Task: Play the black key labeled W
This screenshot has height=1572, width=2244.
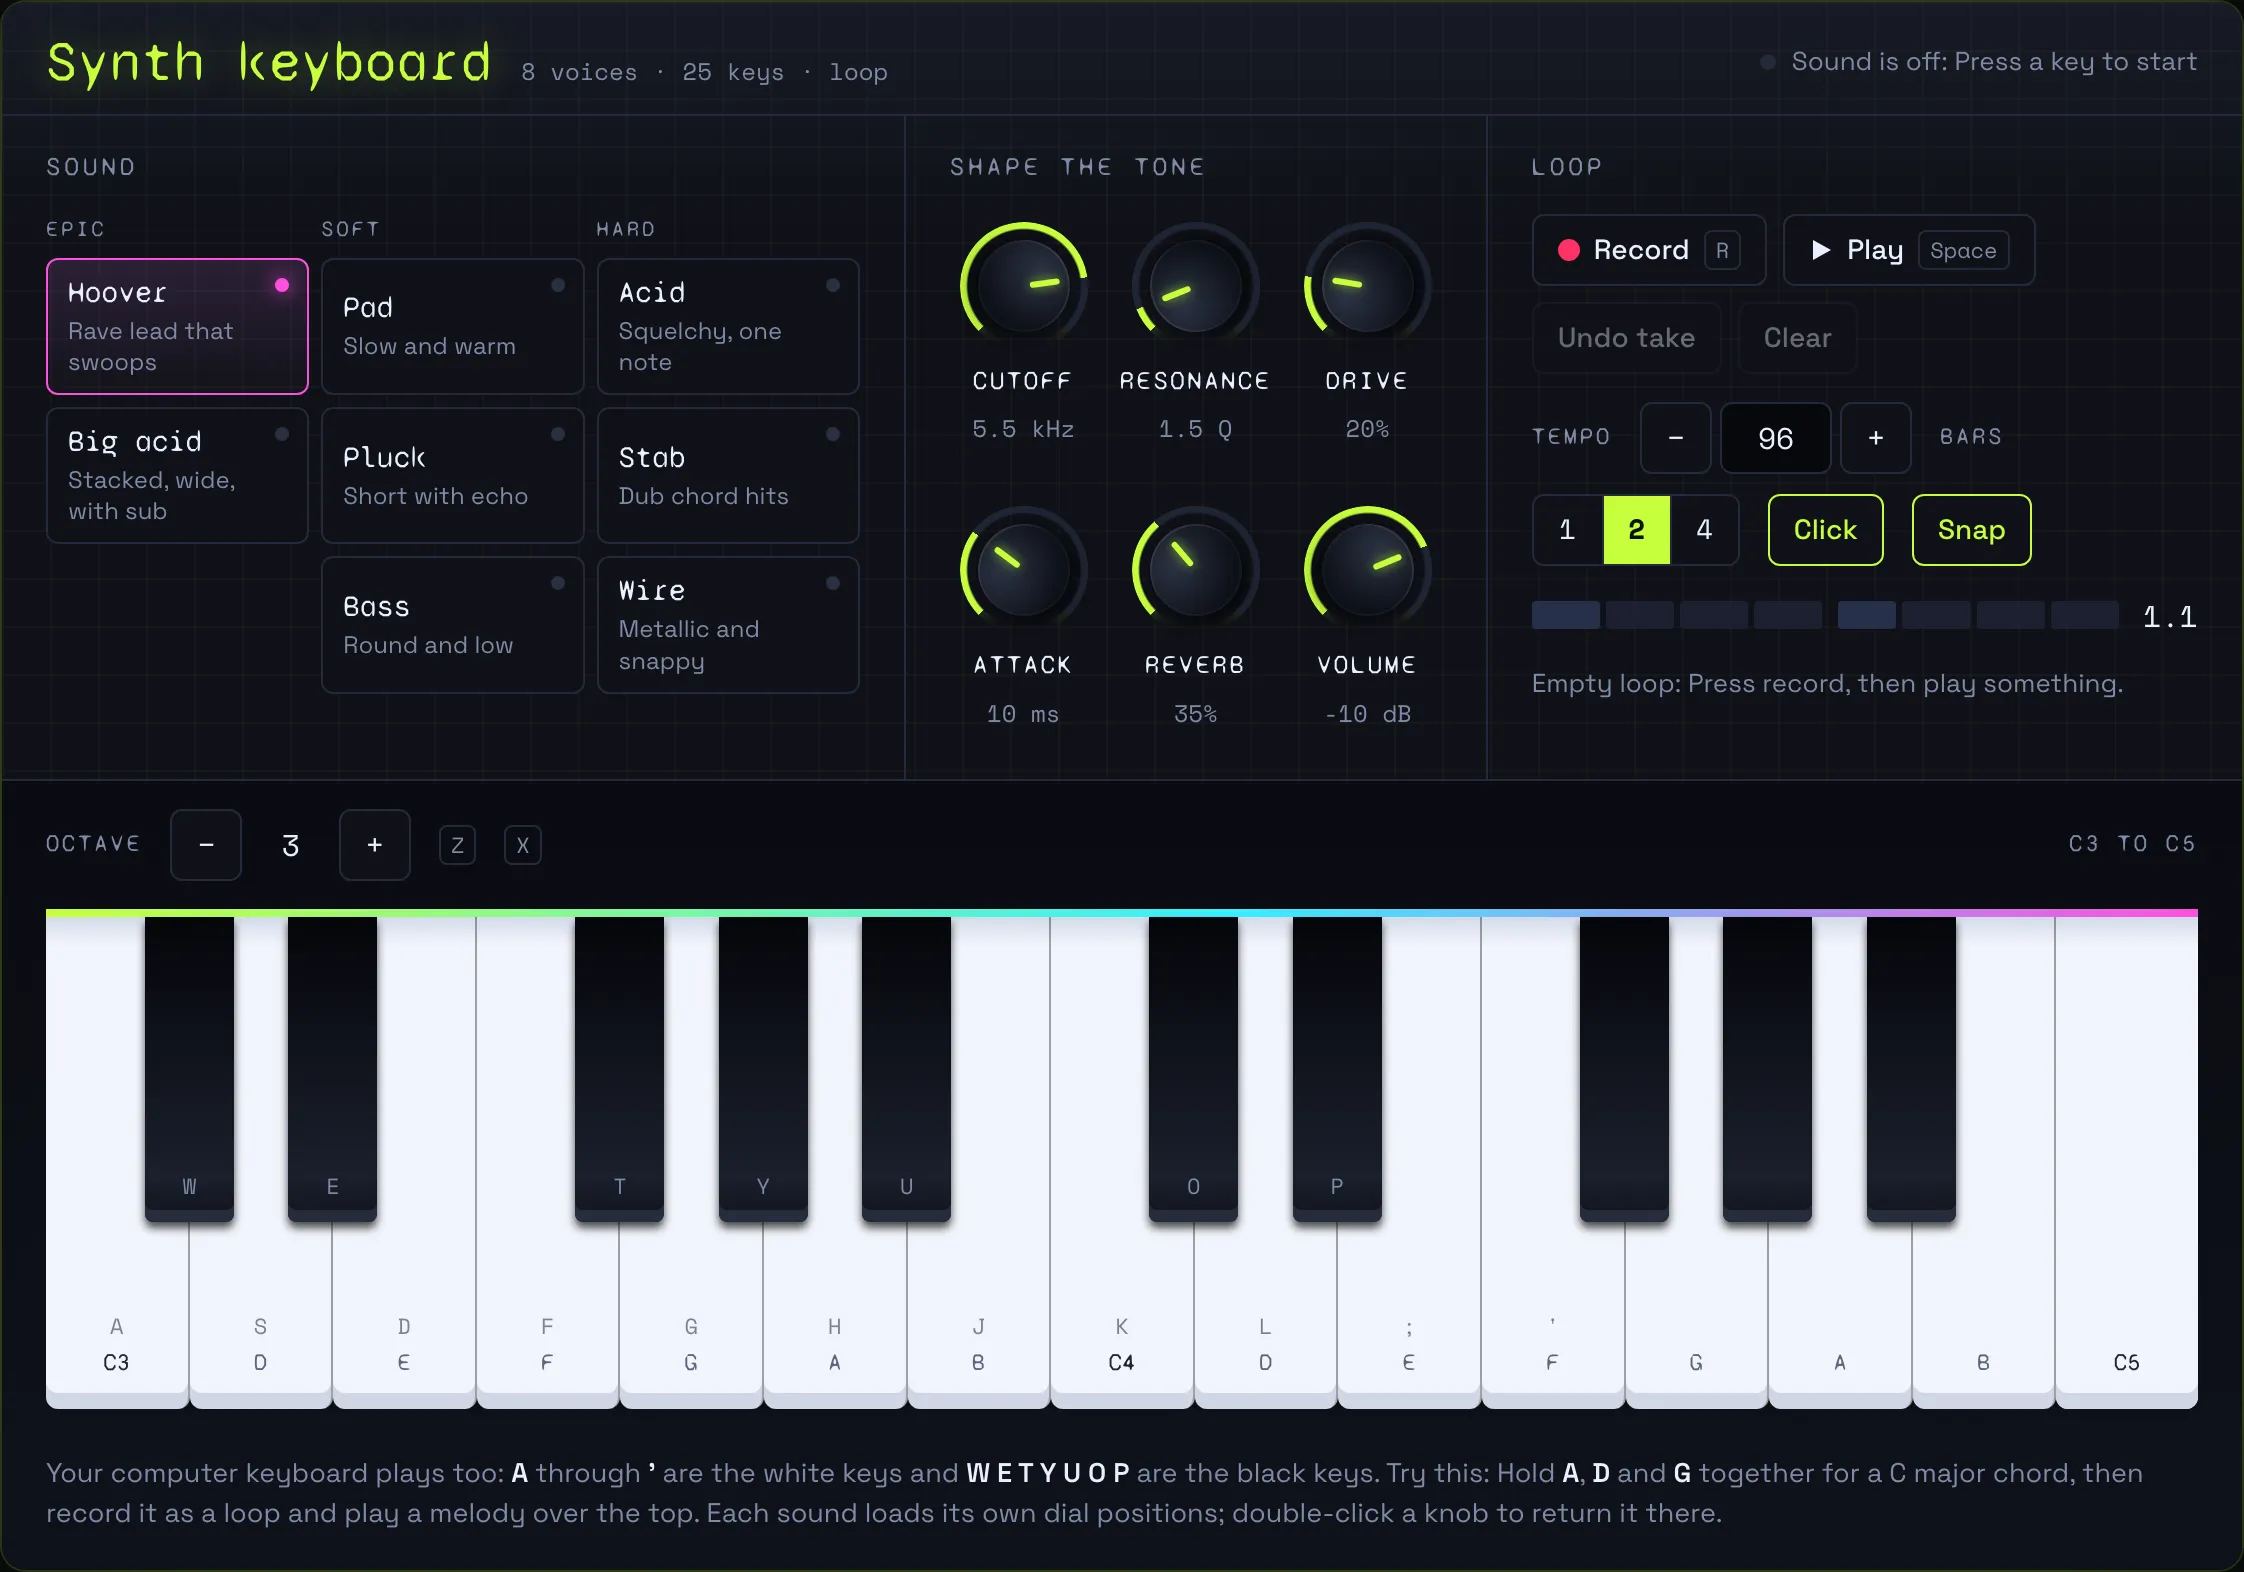Action: pyautogui.click(x=189, y=1070)
